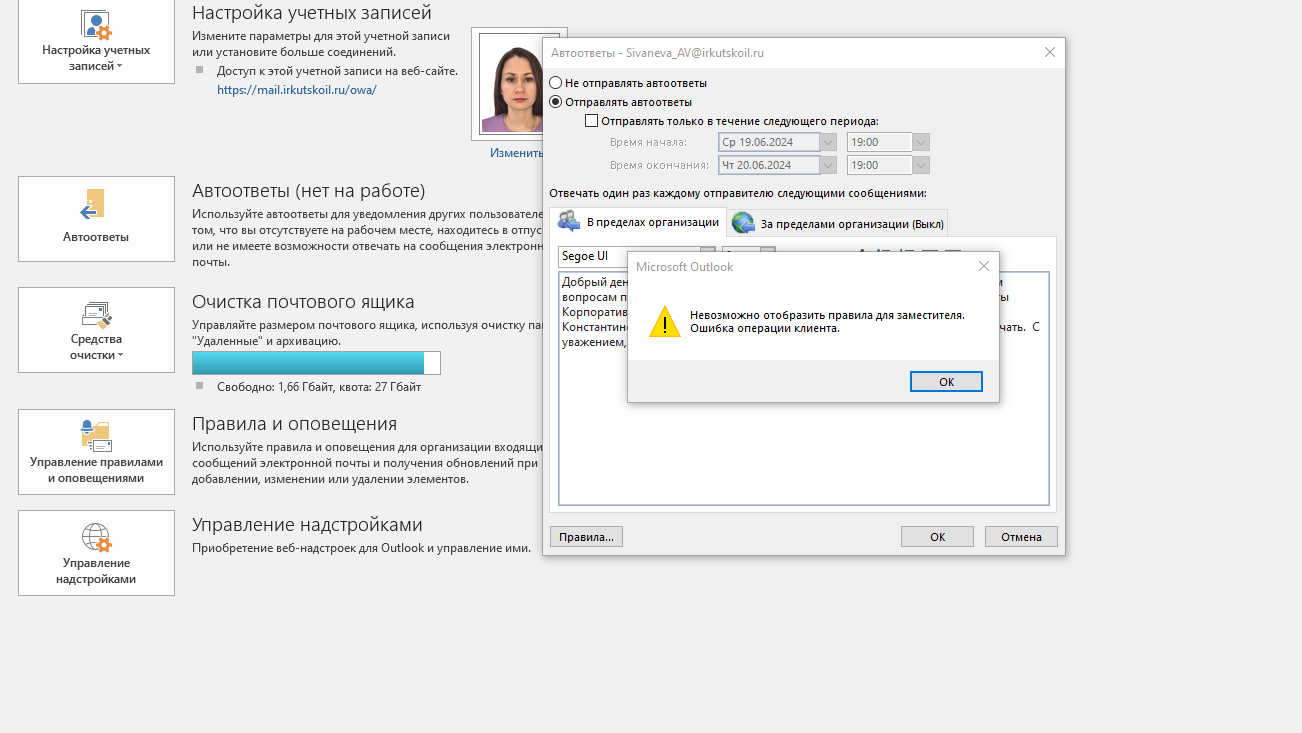
Task: Click the text Свободно: 1,66 Гбайт, квота: 27 Гбайт
Action: [x=320, y=387]
